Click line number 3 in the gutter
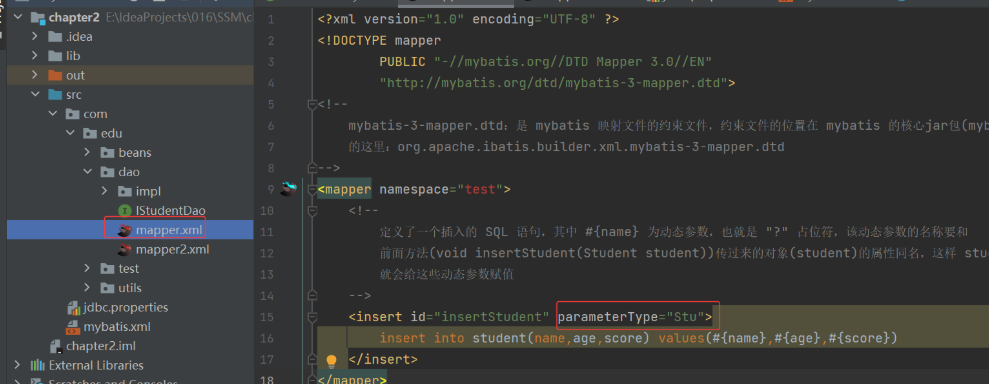 271,61
